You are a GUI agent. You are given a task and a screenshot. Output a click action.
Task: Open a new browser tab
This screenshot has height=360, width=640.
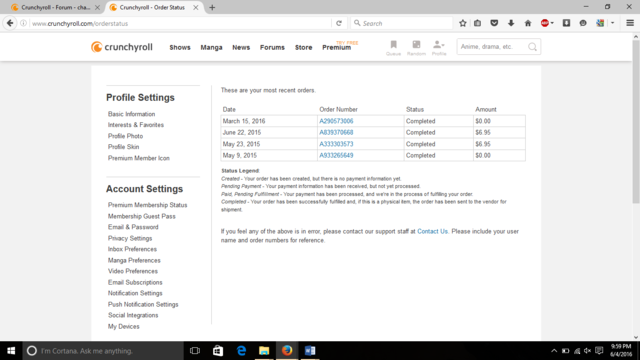click(x=212, y=7)
